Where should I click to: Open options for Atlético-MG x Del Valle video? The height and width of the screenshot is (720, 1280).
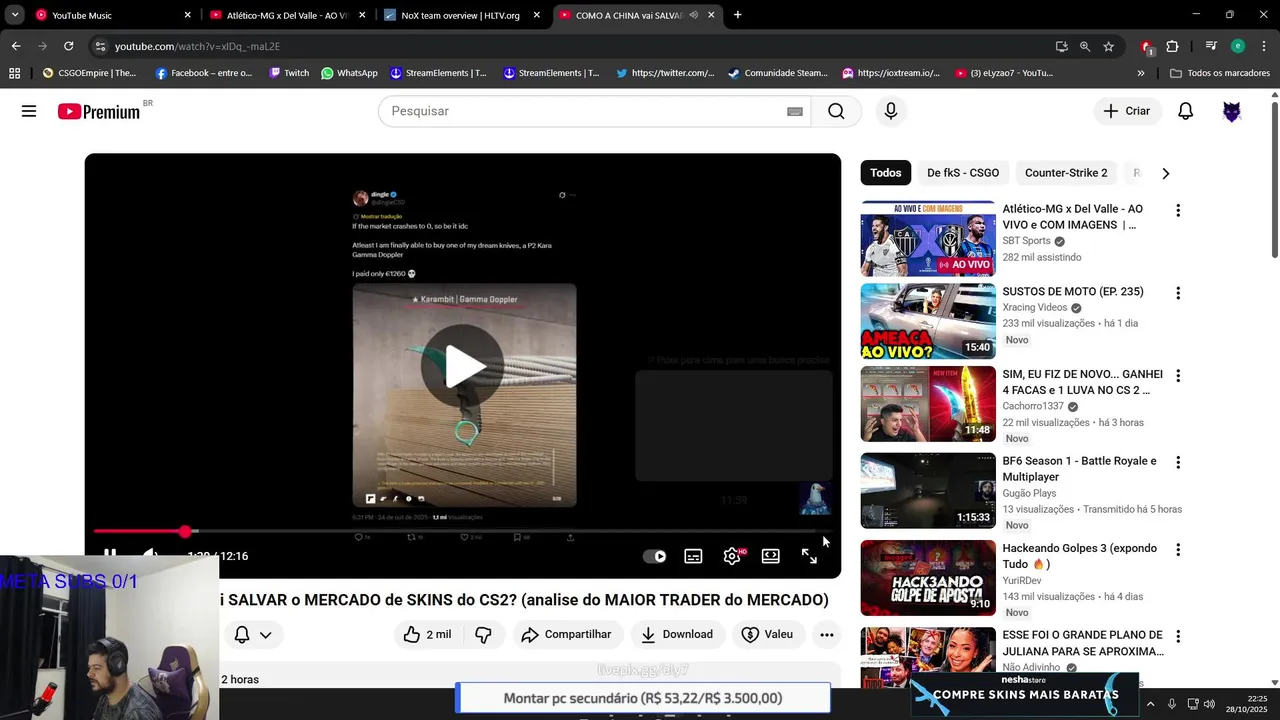(x=1178, y=210)
